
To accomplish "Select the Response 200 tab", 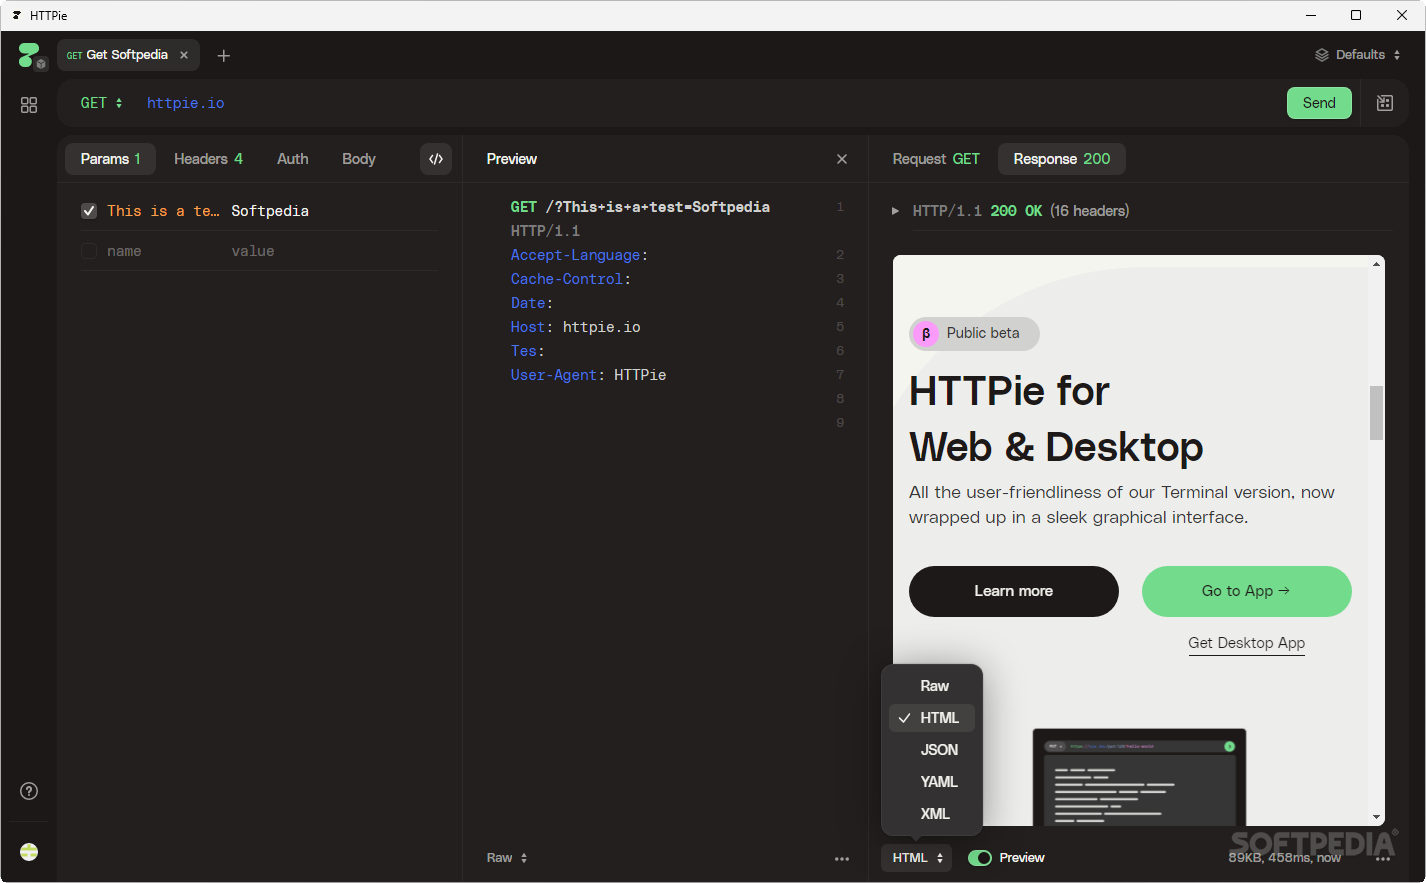I will click(1062, 159).
